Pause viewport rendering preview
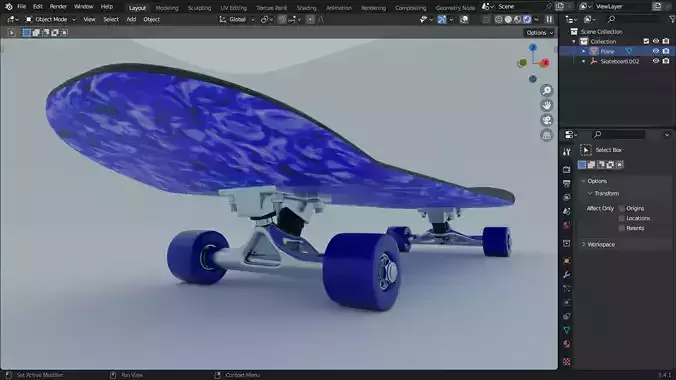This screenshot has width=676, height=380. [549, 19]
